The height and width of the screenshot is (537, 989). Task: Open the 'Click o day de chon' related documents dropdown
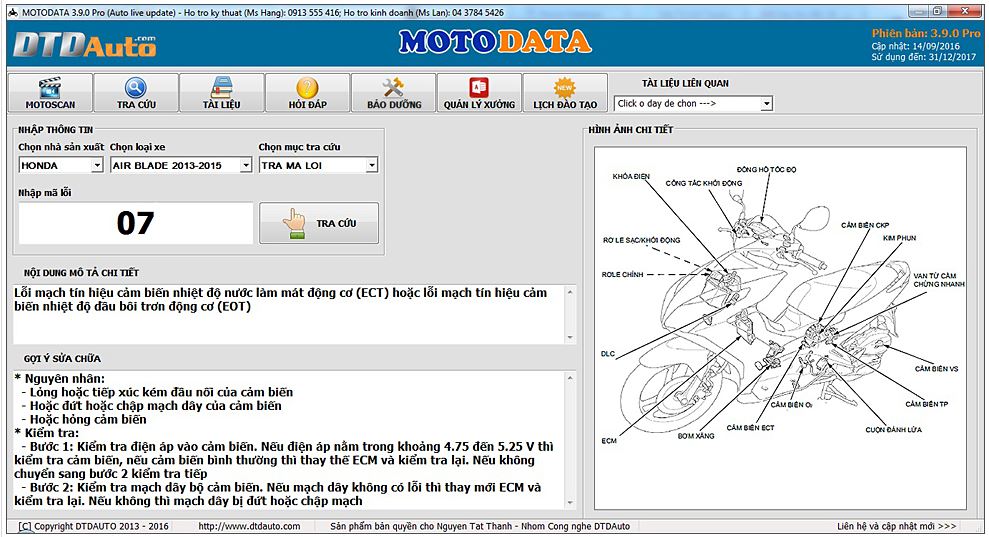766,103
